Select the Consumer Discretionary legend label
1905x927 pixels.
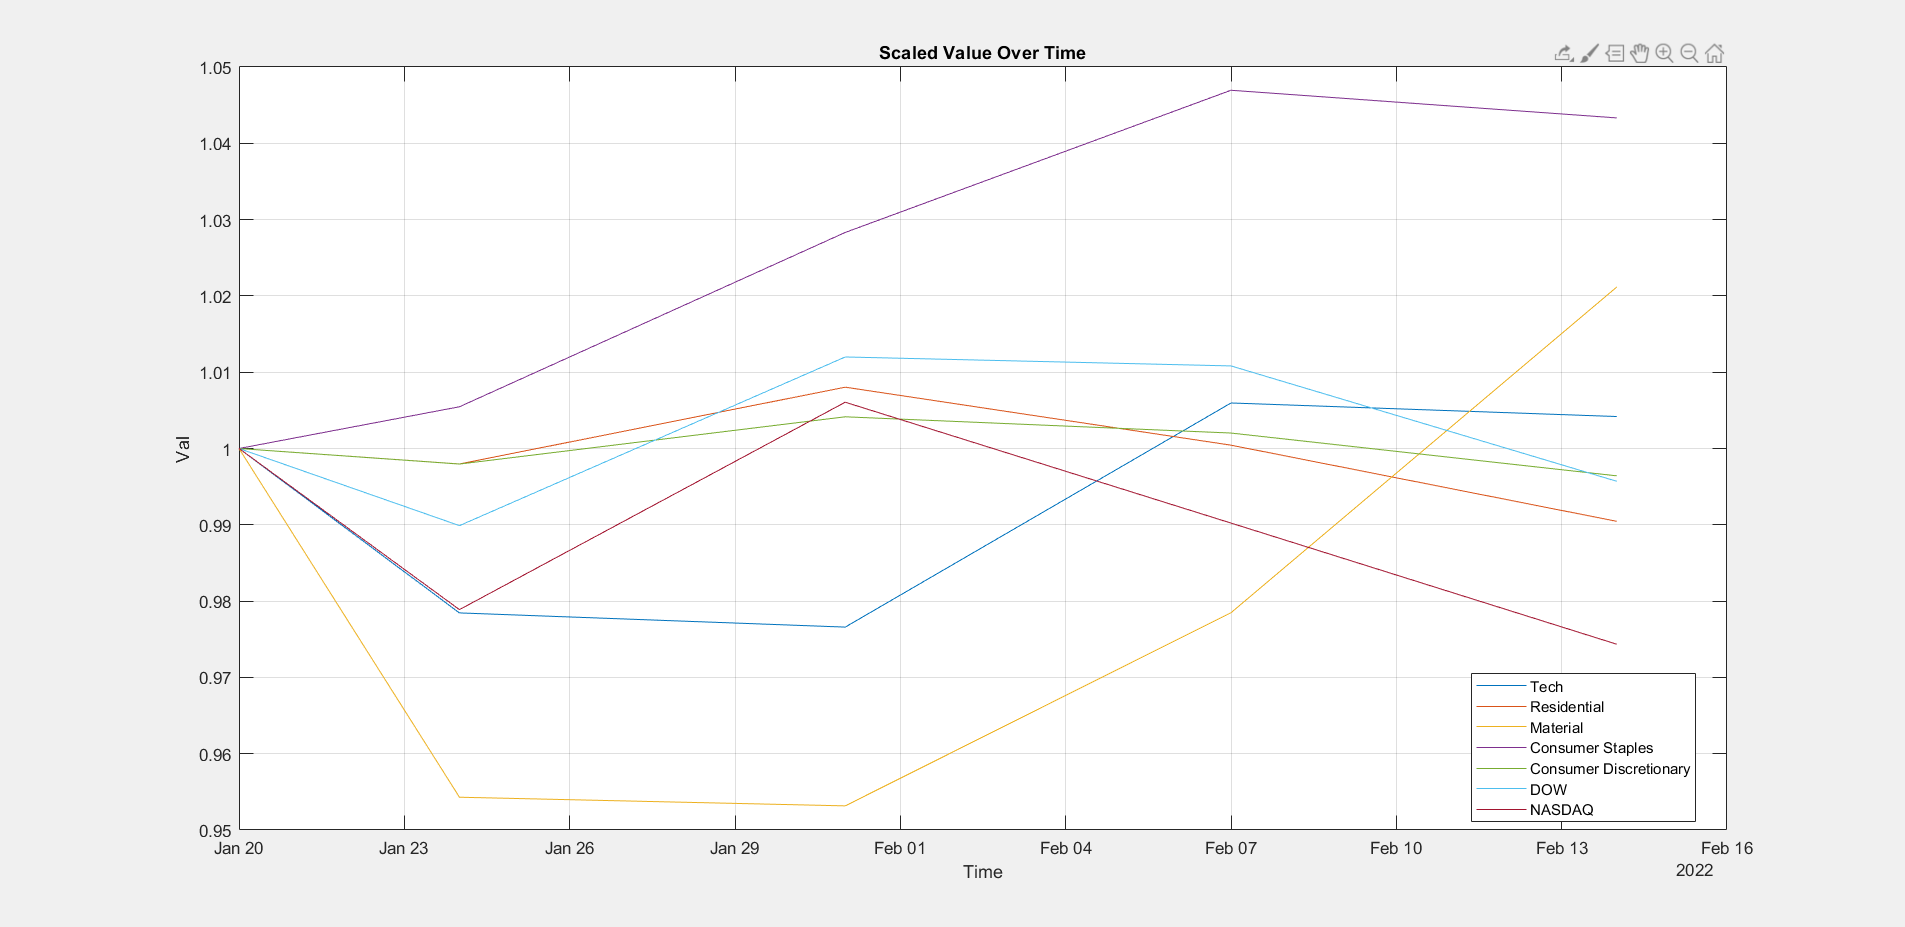coord(1609,769)
